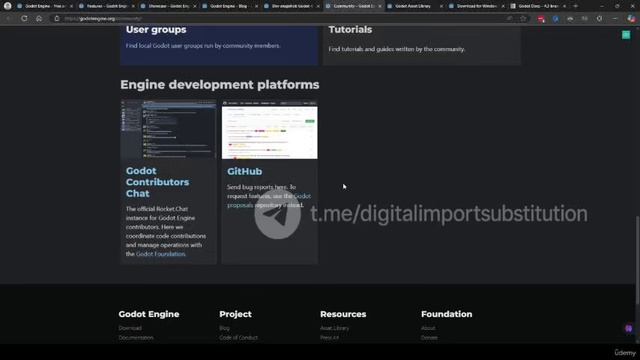Open Download in Godot Engine footer

click(130, 328)
